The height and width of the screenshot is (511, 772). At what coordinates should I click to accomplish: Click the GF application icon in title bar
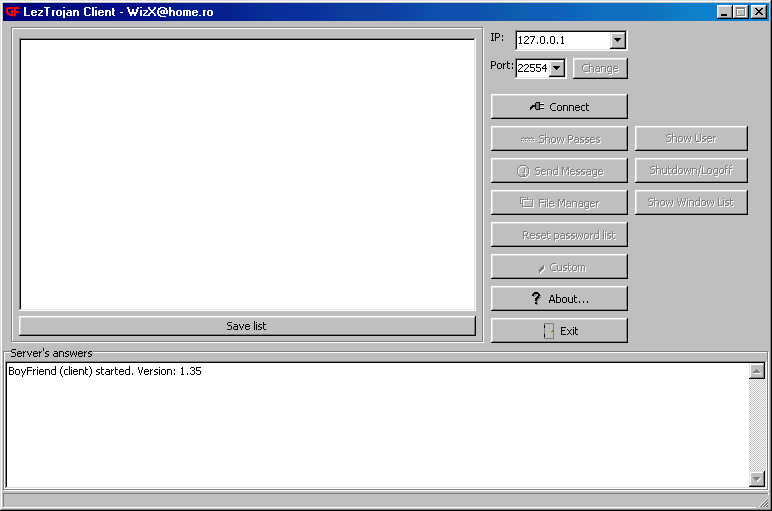12,12
